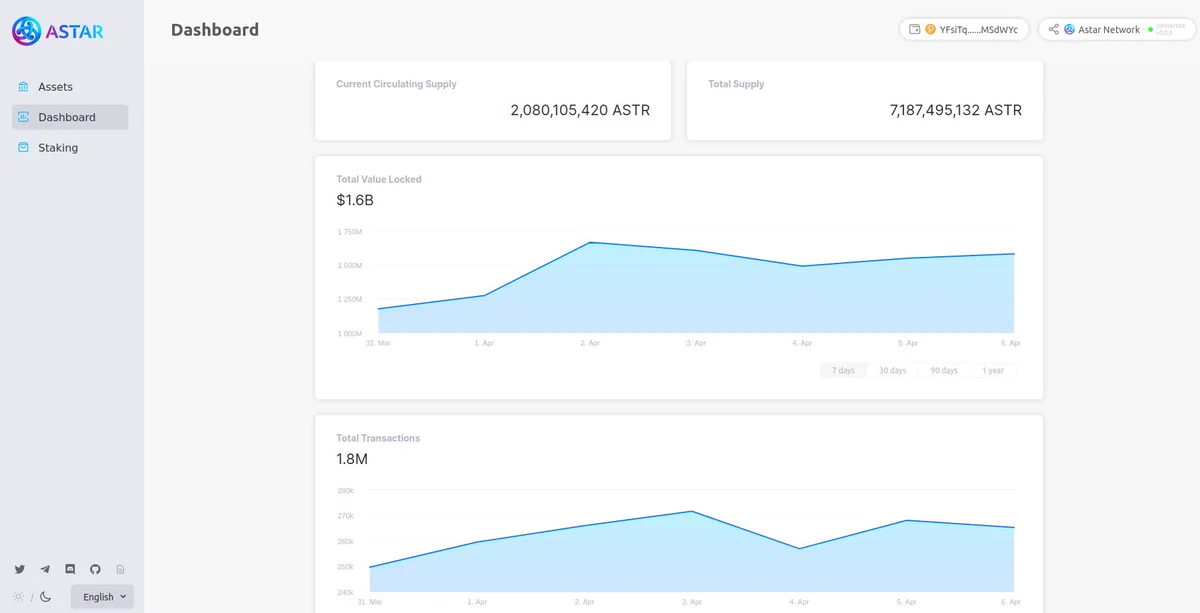The width and height of the screenshot is (1200, 613).
Task: Click the 1.8M transactions value
Action: click(352, 459)
